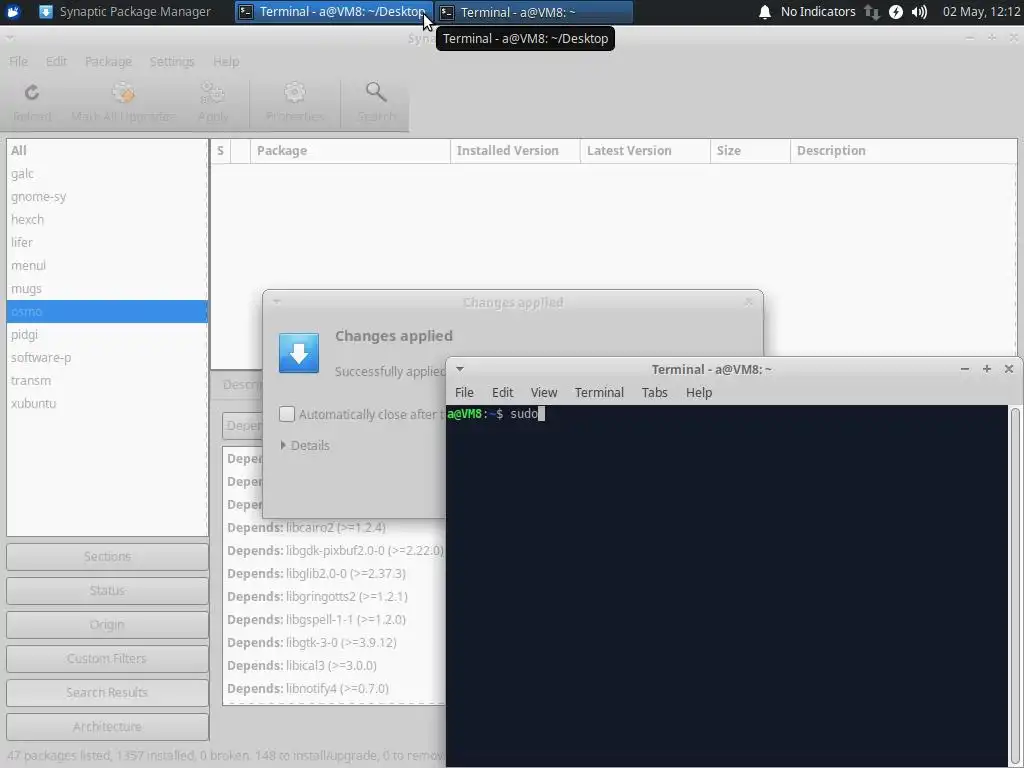Click the Synaptic Package Manager taskbar icon
Image resolution: width=1024 pixels, height=768 pixels.
click(x=46, y=12)
